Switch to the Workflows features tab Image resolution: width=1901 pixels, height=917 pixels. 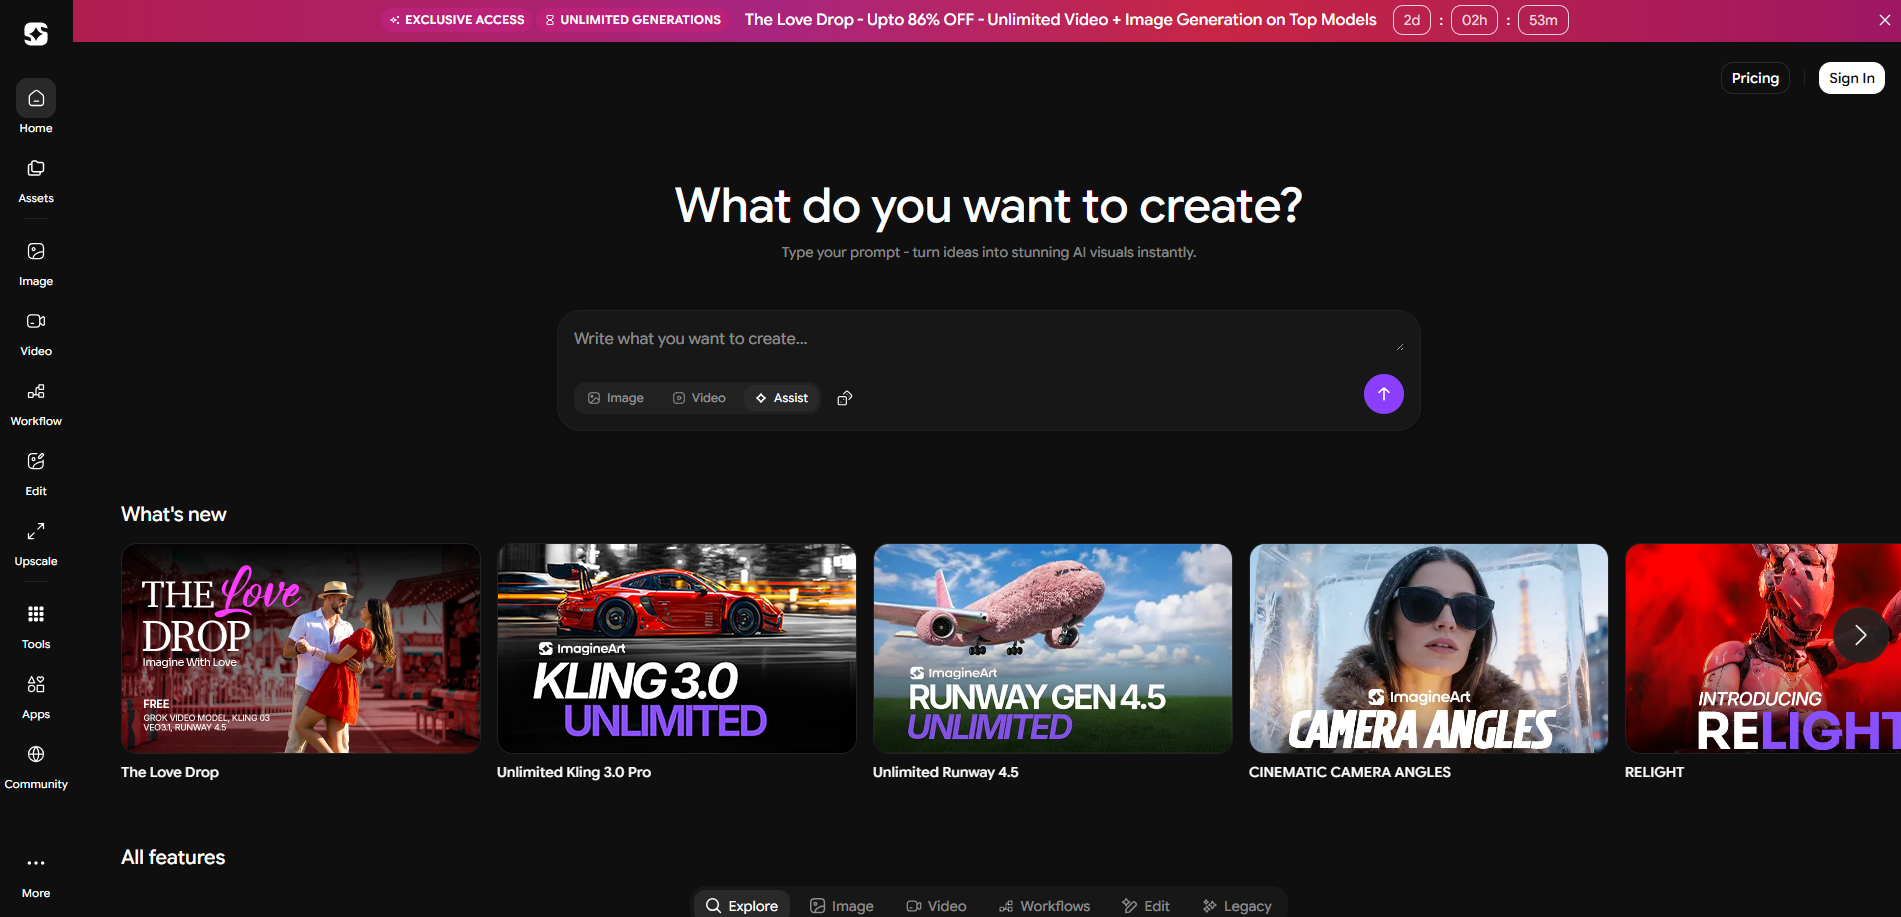pyautogui.click(x=1044, y=906)
